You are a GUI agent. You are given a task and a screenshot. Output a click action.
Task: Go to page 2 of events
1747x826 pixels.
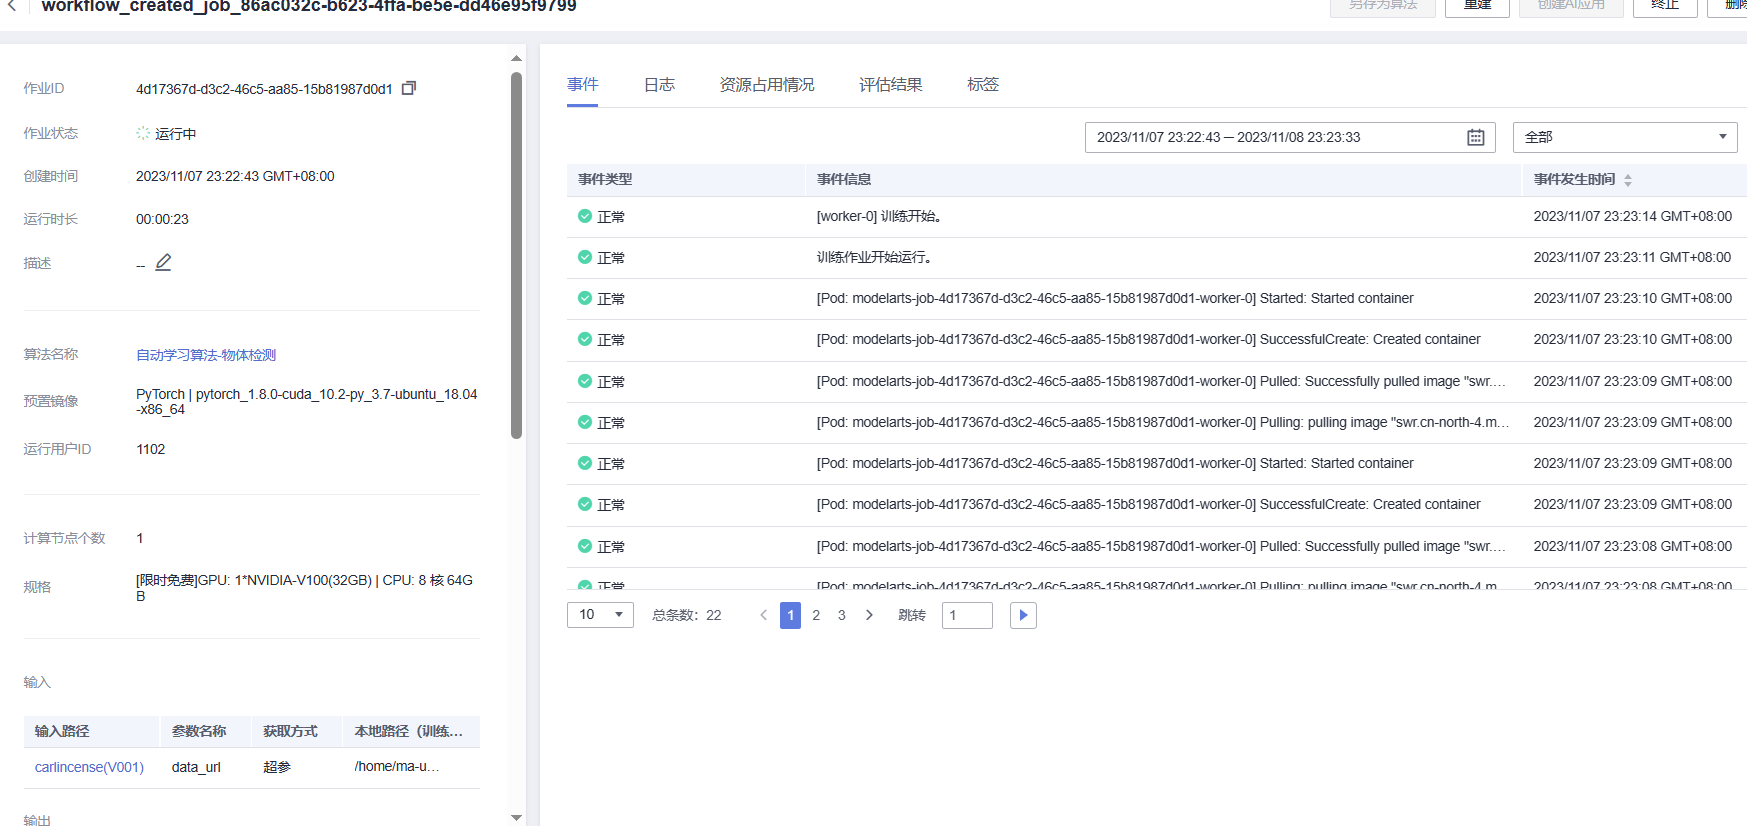[x=816, y=615]
